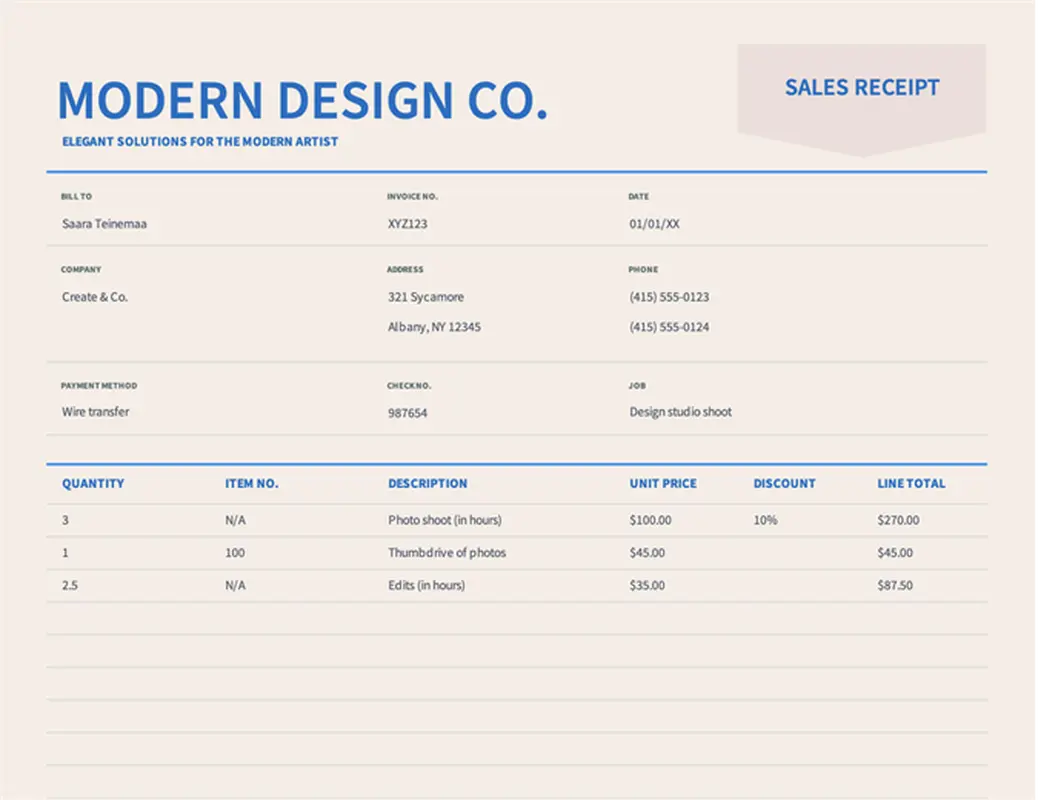
Task: Select the job field 'Design studio shoot'
Action: click(x=680, y=412)
